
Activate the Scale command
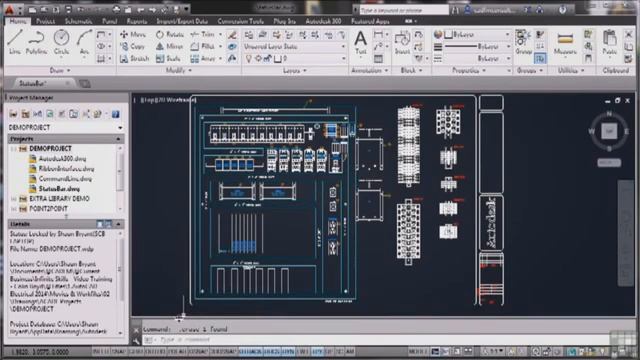[168, 59]
